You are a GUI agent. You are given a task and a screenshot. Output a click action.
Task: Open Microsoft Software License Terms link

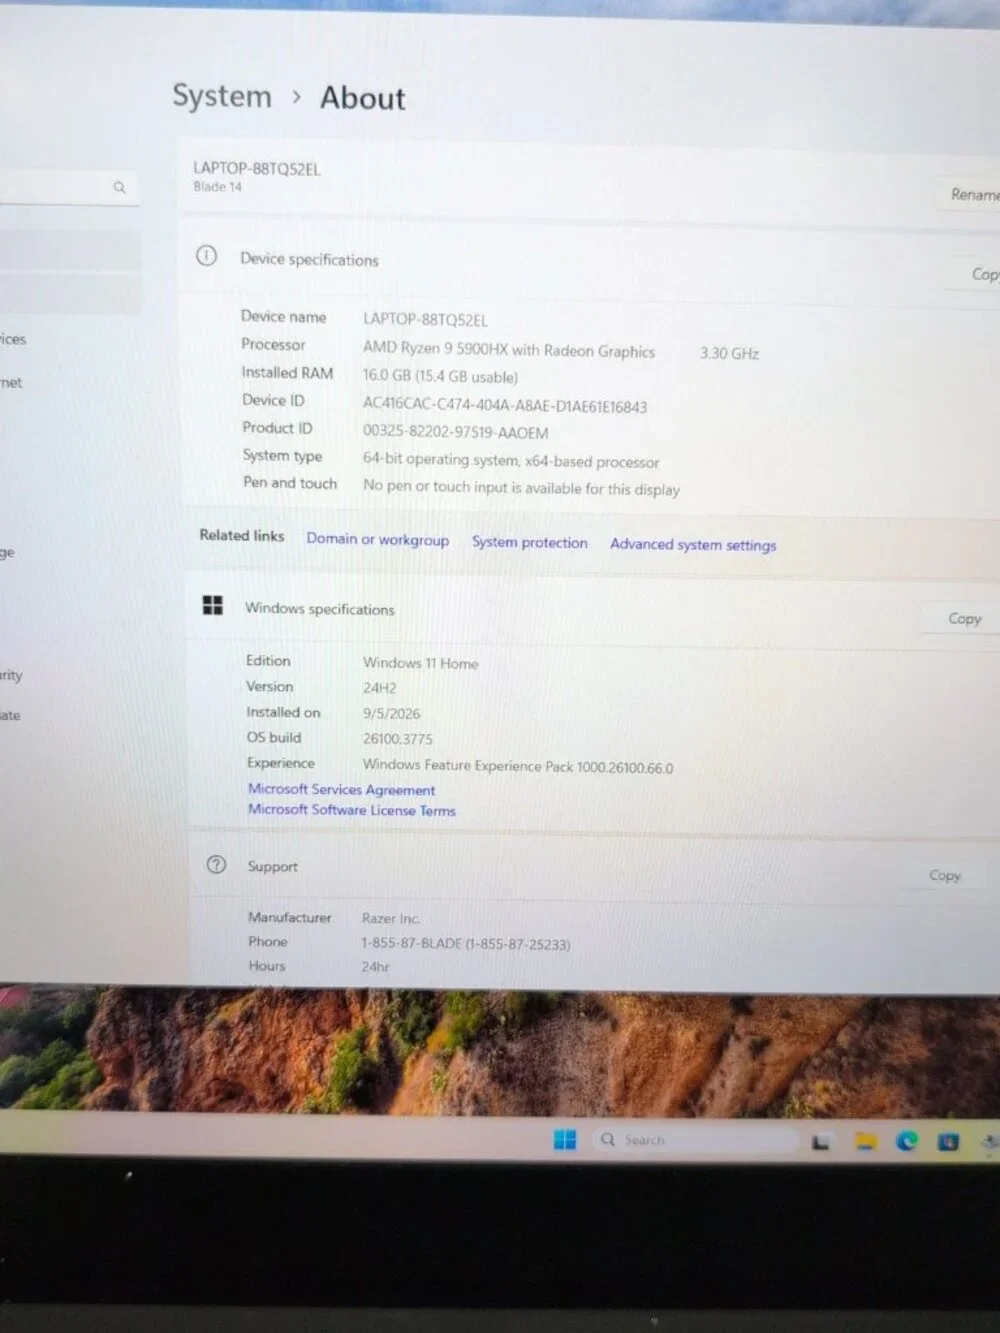coord(352,810)
